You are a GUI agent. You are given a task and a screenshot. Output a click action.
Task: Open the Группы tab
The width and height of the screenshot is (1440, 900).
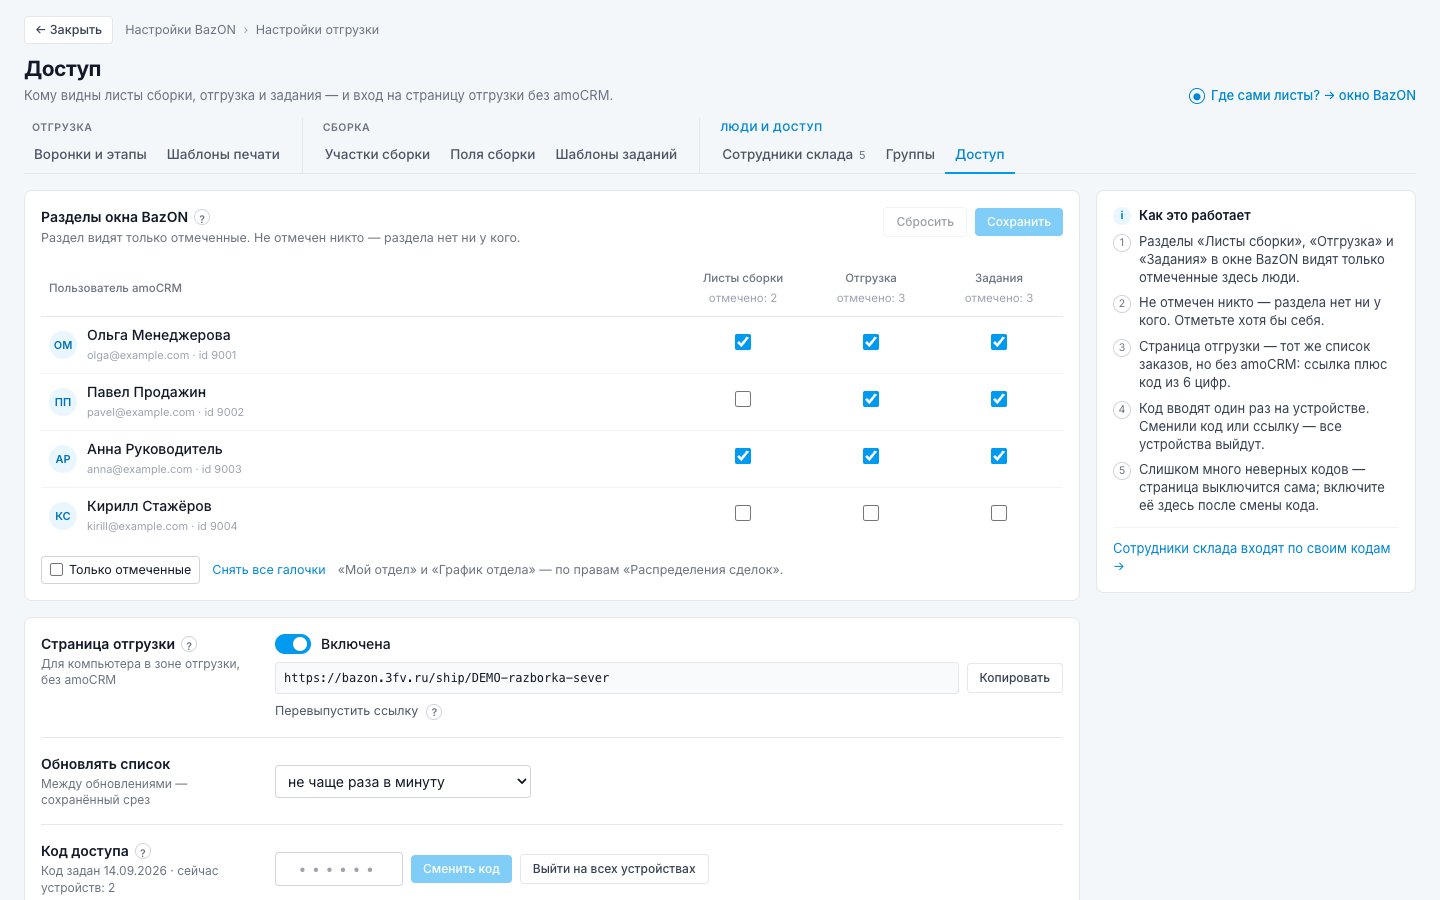click(x=910, y=155)
